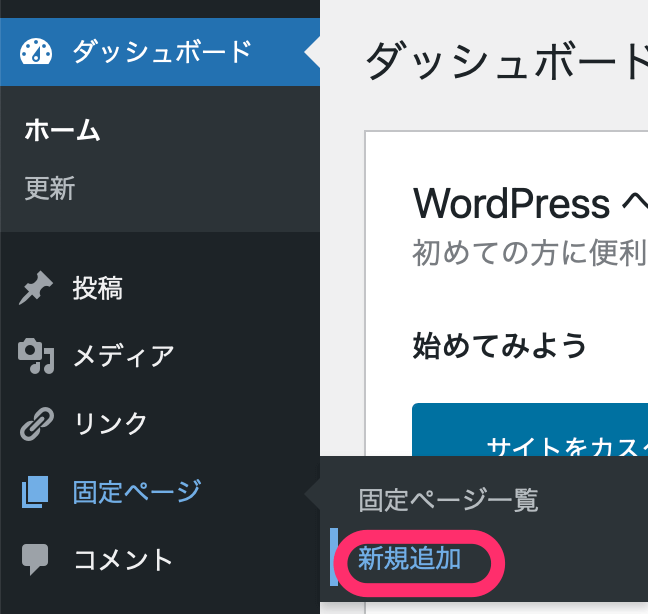Click the WordPress welcome heading text
The height and width of the screenshot is (614, 648).
[x=530, y=203]
